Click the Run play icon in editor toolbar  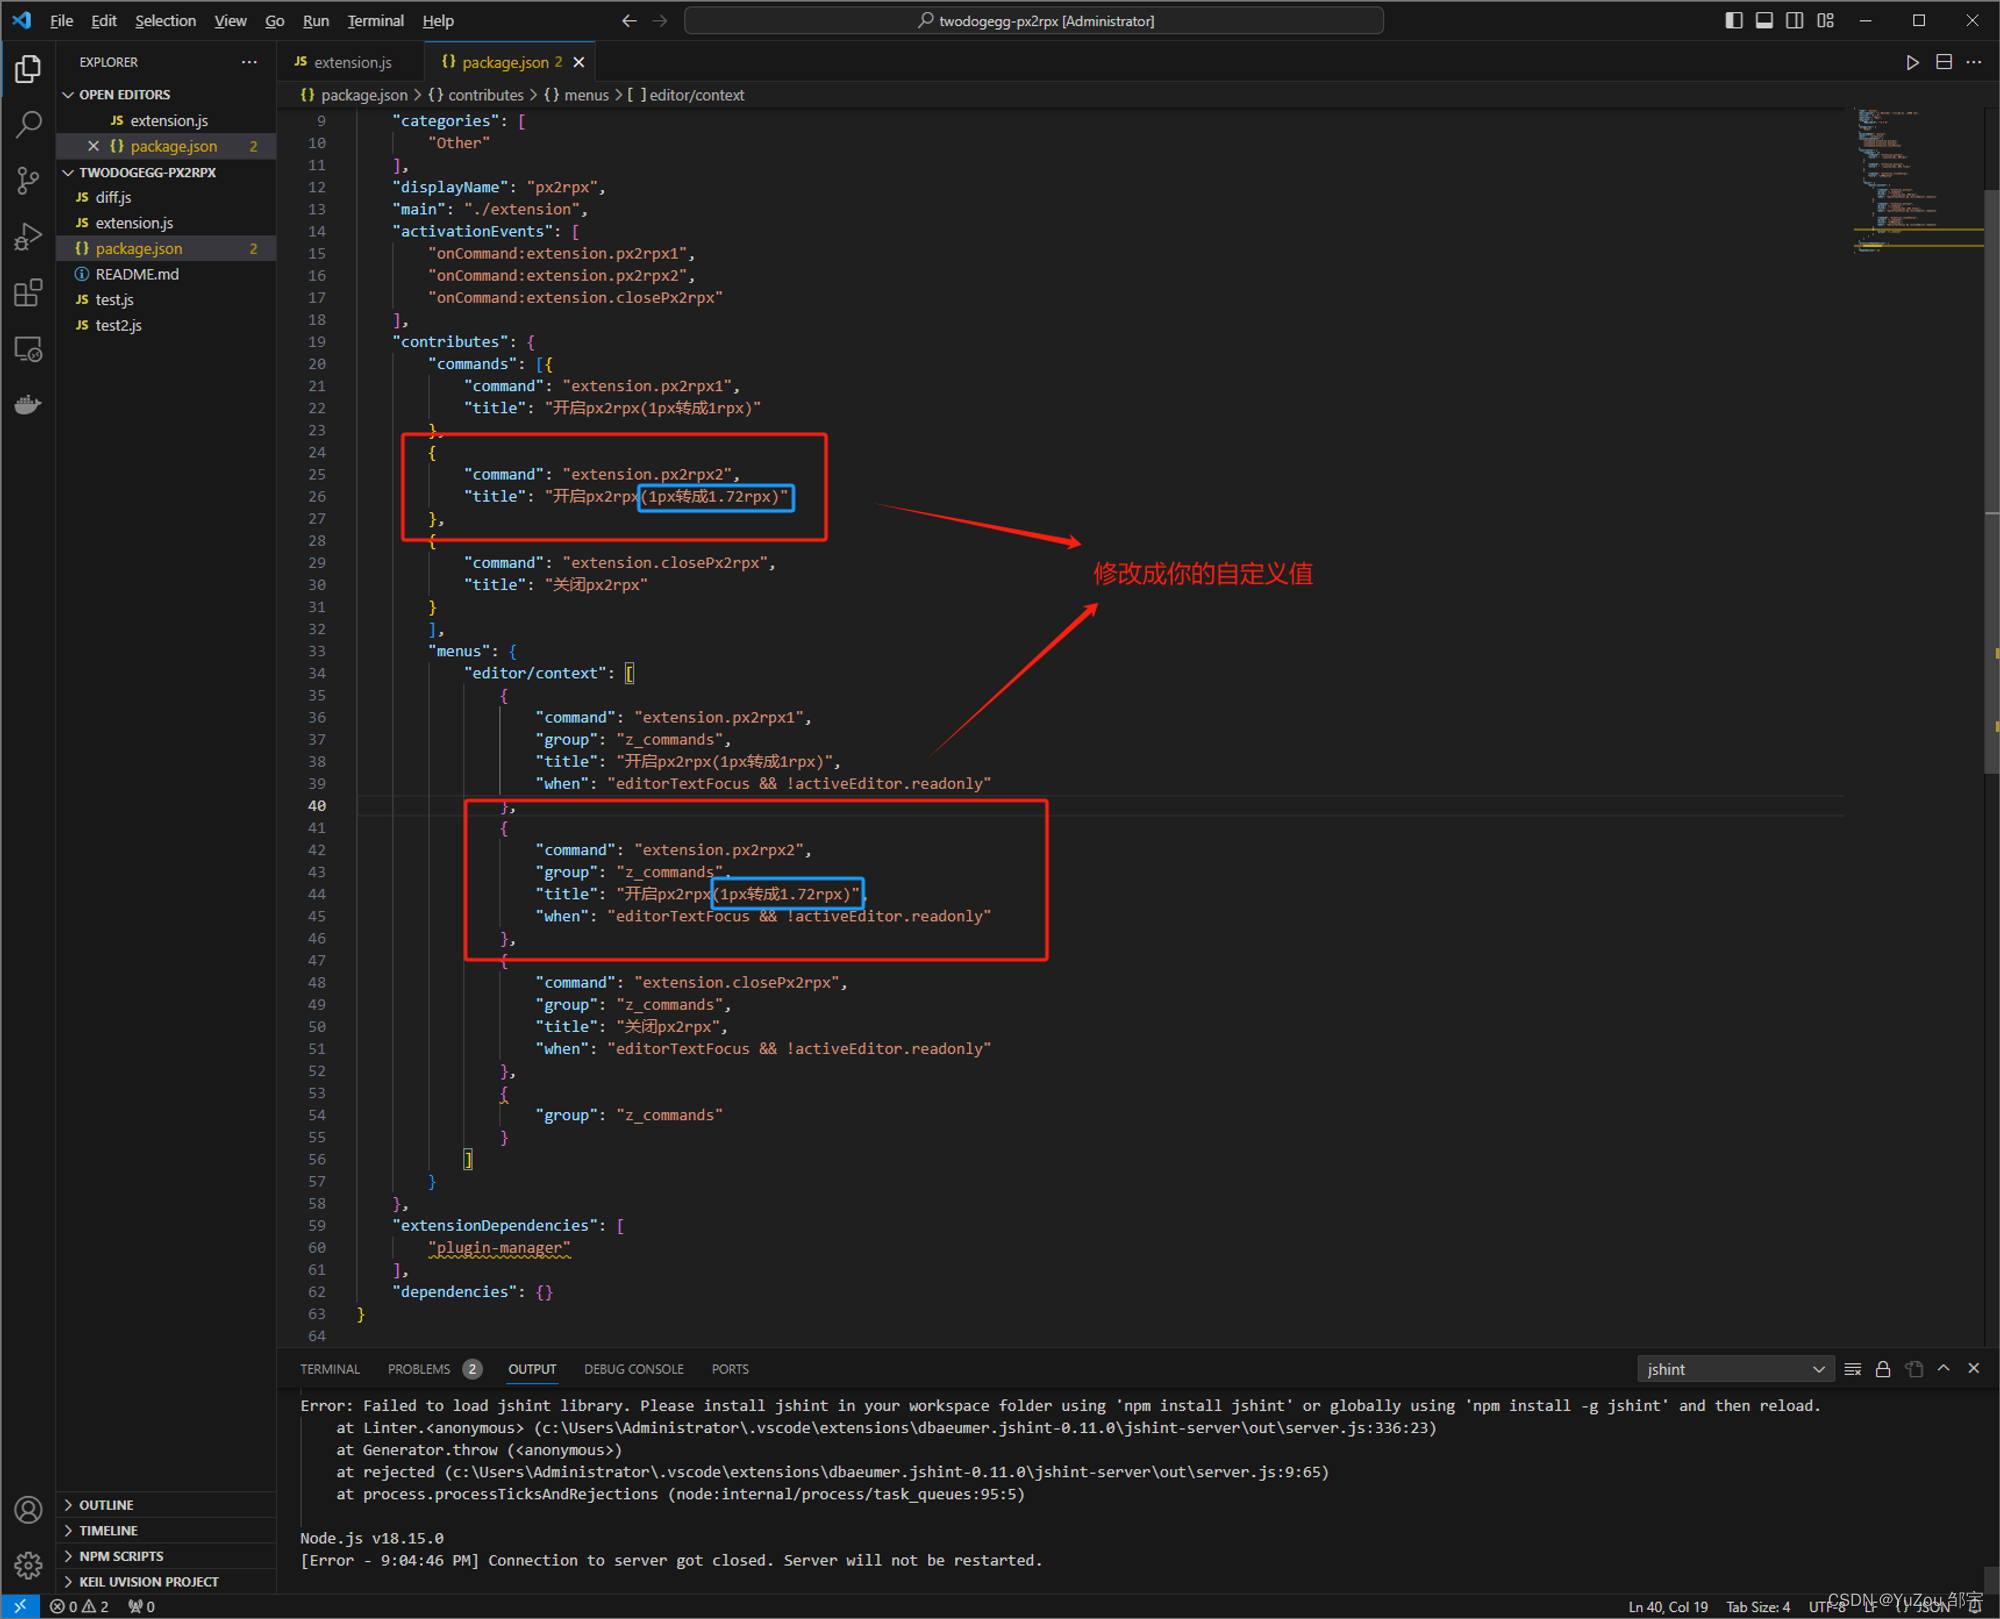(1912, 62)
